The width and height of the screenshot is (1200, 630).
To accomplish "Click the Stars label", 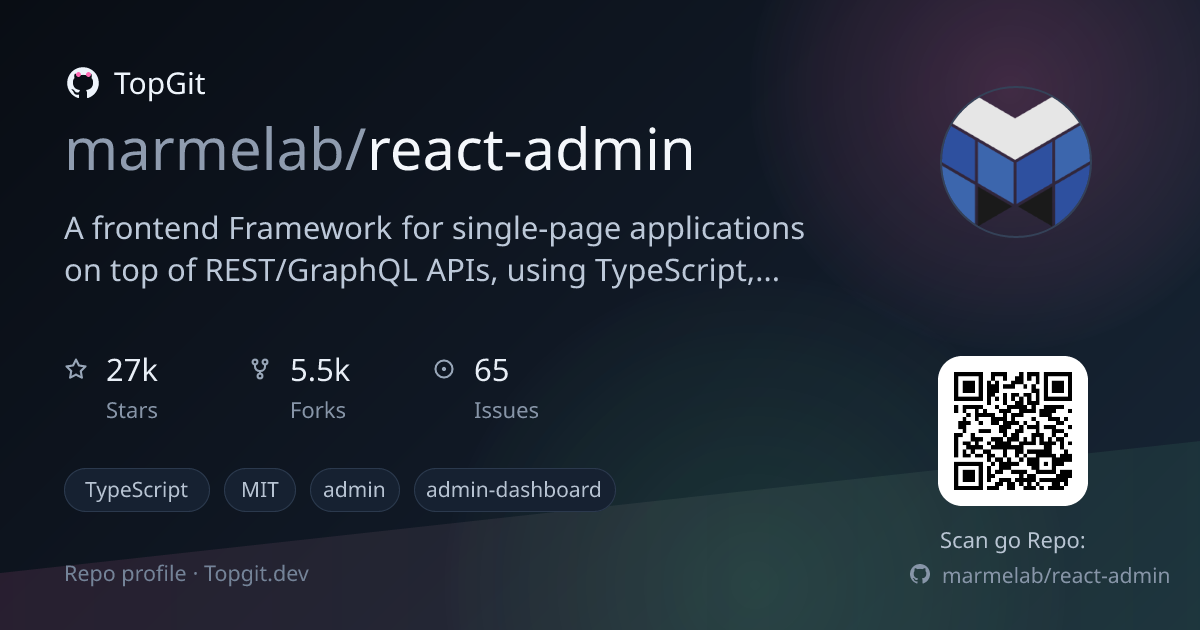I will [x=132, y=411].
